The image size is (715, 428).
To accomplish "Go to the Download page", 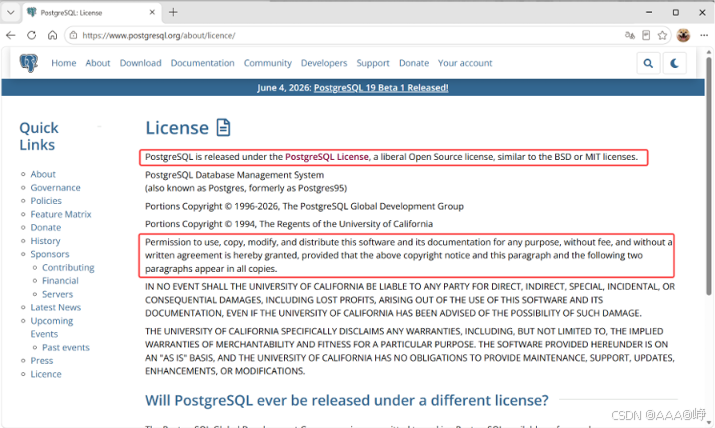I will click(140, 63).
